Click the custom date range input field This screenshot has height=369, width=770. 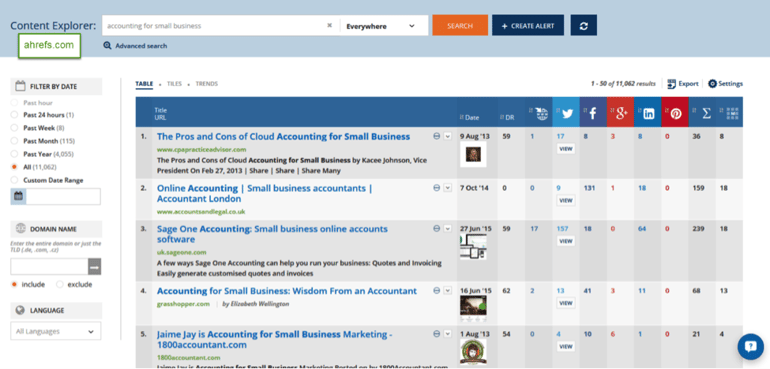[x=63, y=197]
